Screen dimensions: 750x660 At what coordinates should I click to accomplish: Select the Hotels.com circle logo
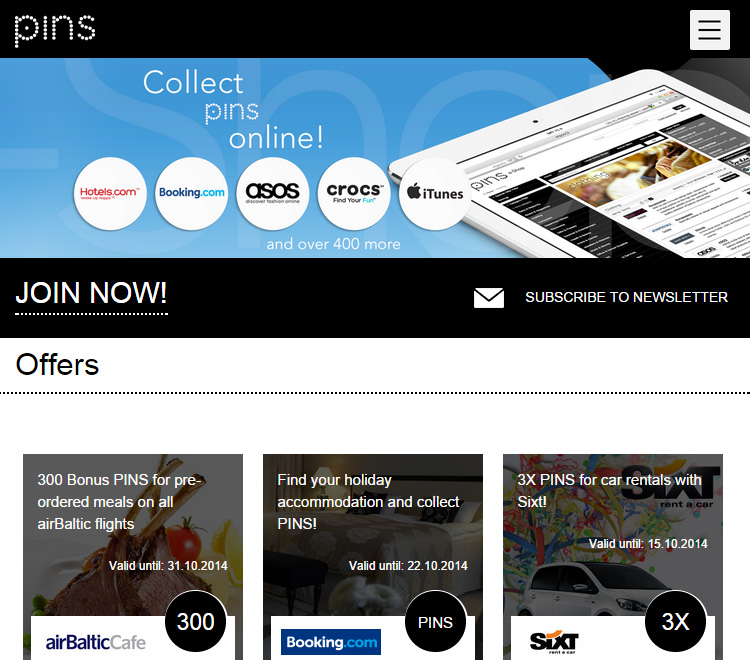110,193
